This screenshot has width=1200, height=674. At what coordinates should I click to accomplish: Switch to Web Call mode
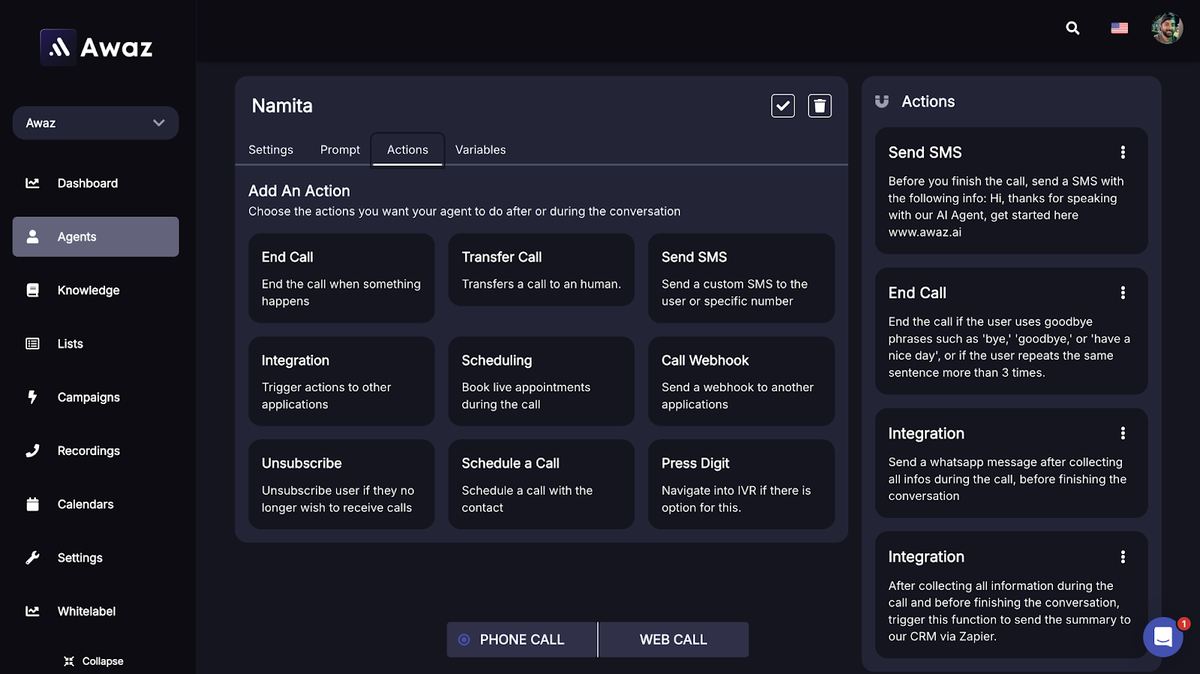pos(673,639)
